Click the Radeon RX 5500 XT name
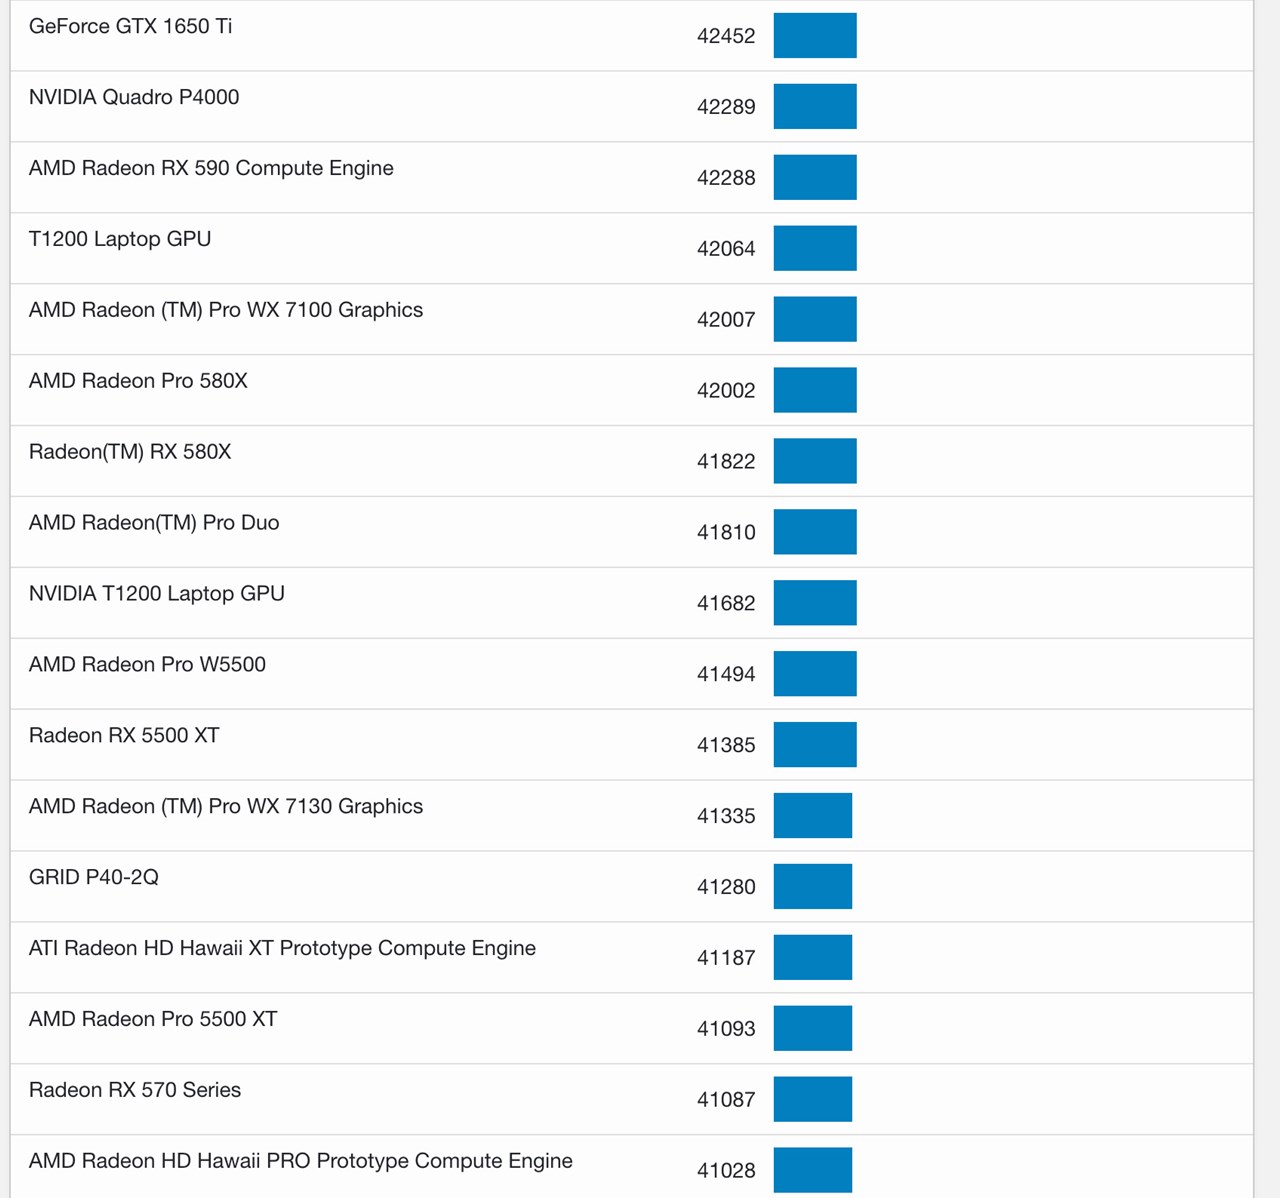Screen dimensions: 1280x1198 [122, 734]
